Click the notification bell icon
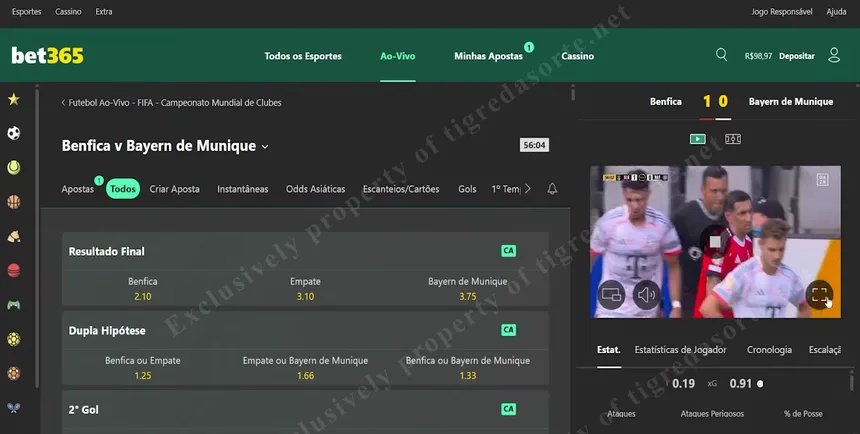Image resolution: width=860 pixels, height=434 pixels. 552,189
